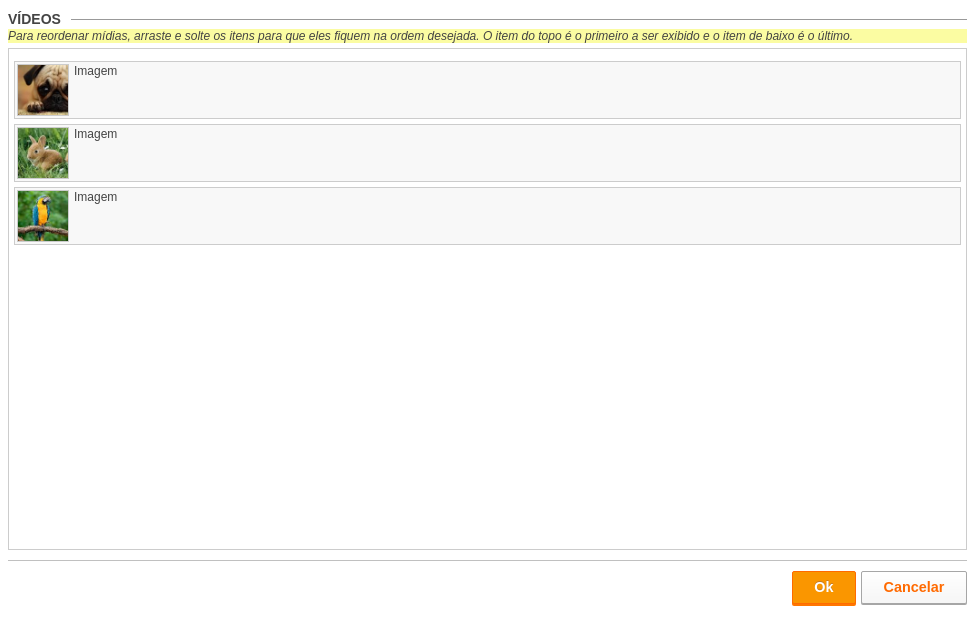Click the "Imagem" label beside the pug
The width and height of the screenshot is (975, 640).
[x=95, y=71]
